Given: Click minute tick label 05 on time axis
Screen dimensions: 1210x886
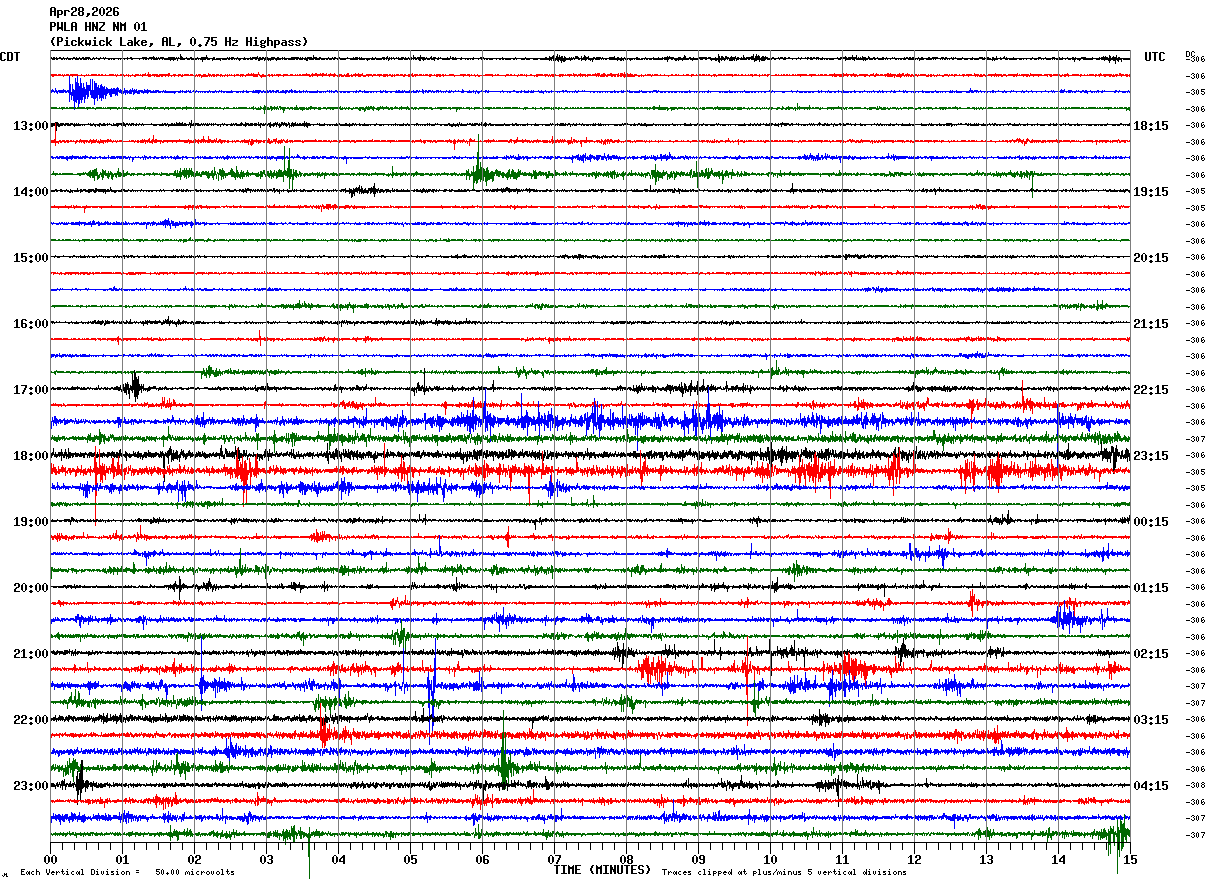Looking at the screenshot, I should (410, 860).
